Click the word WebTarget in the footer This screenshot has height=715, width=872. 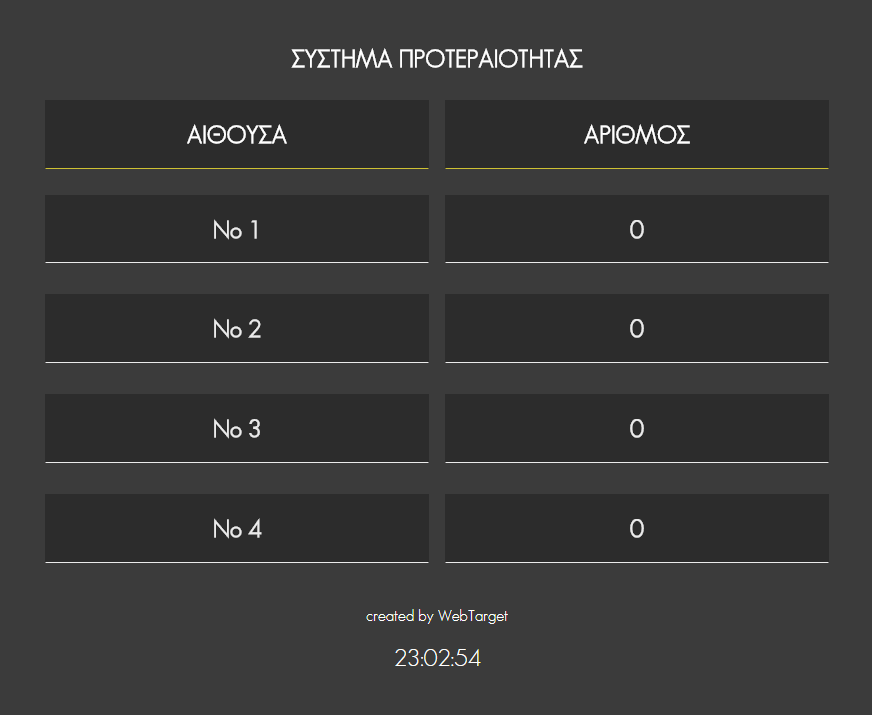473,617
